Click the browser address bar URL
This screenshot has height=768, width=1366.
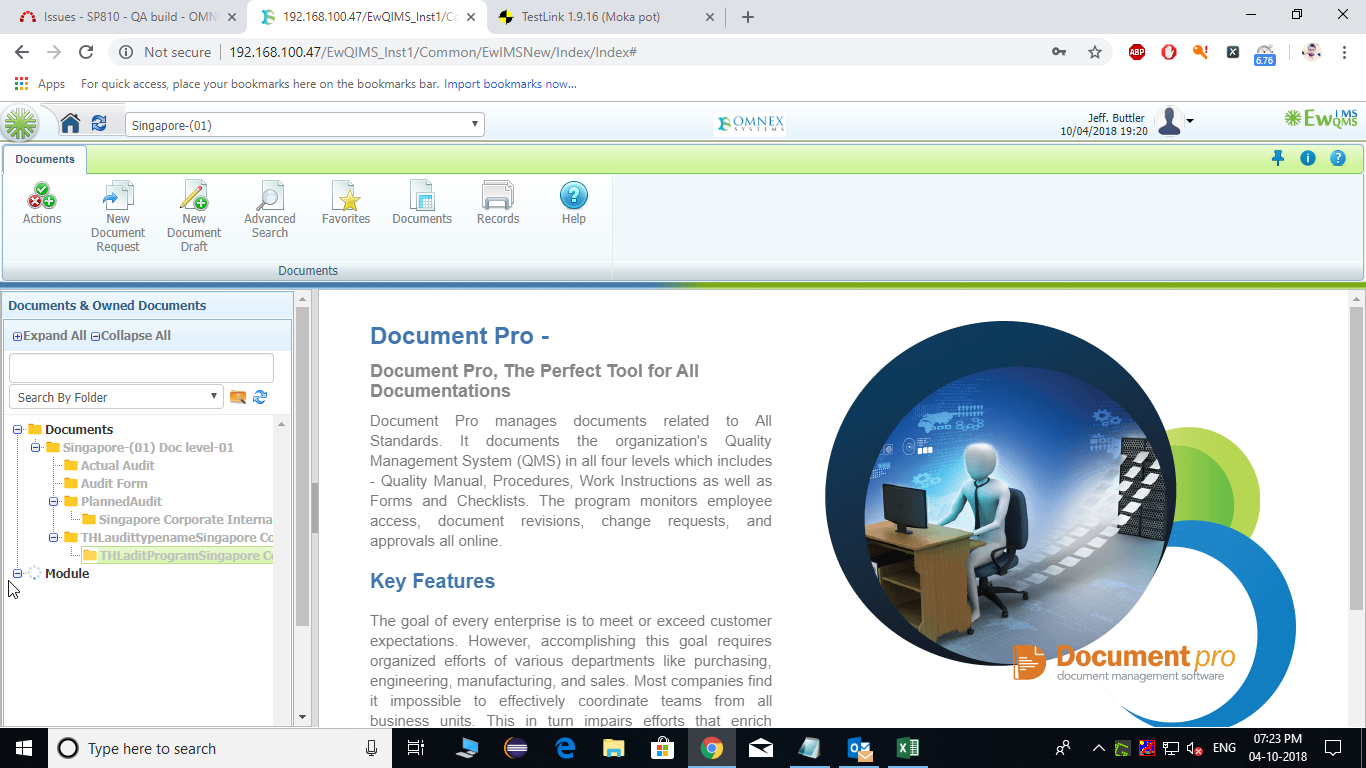(433, 52)
